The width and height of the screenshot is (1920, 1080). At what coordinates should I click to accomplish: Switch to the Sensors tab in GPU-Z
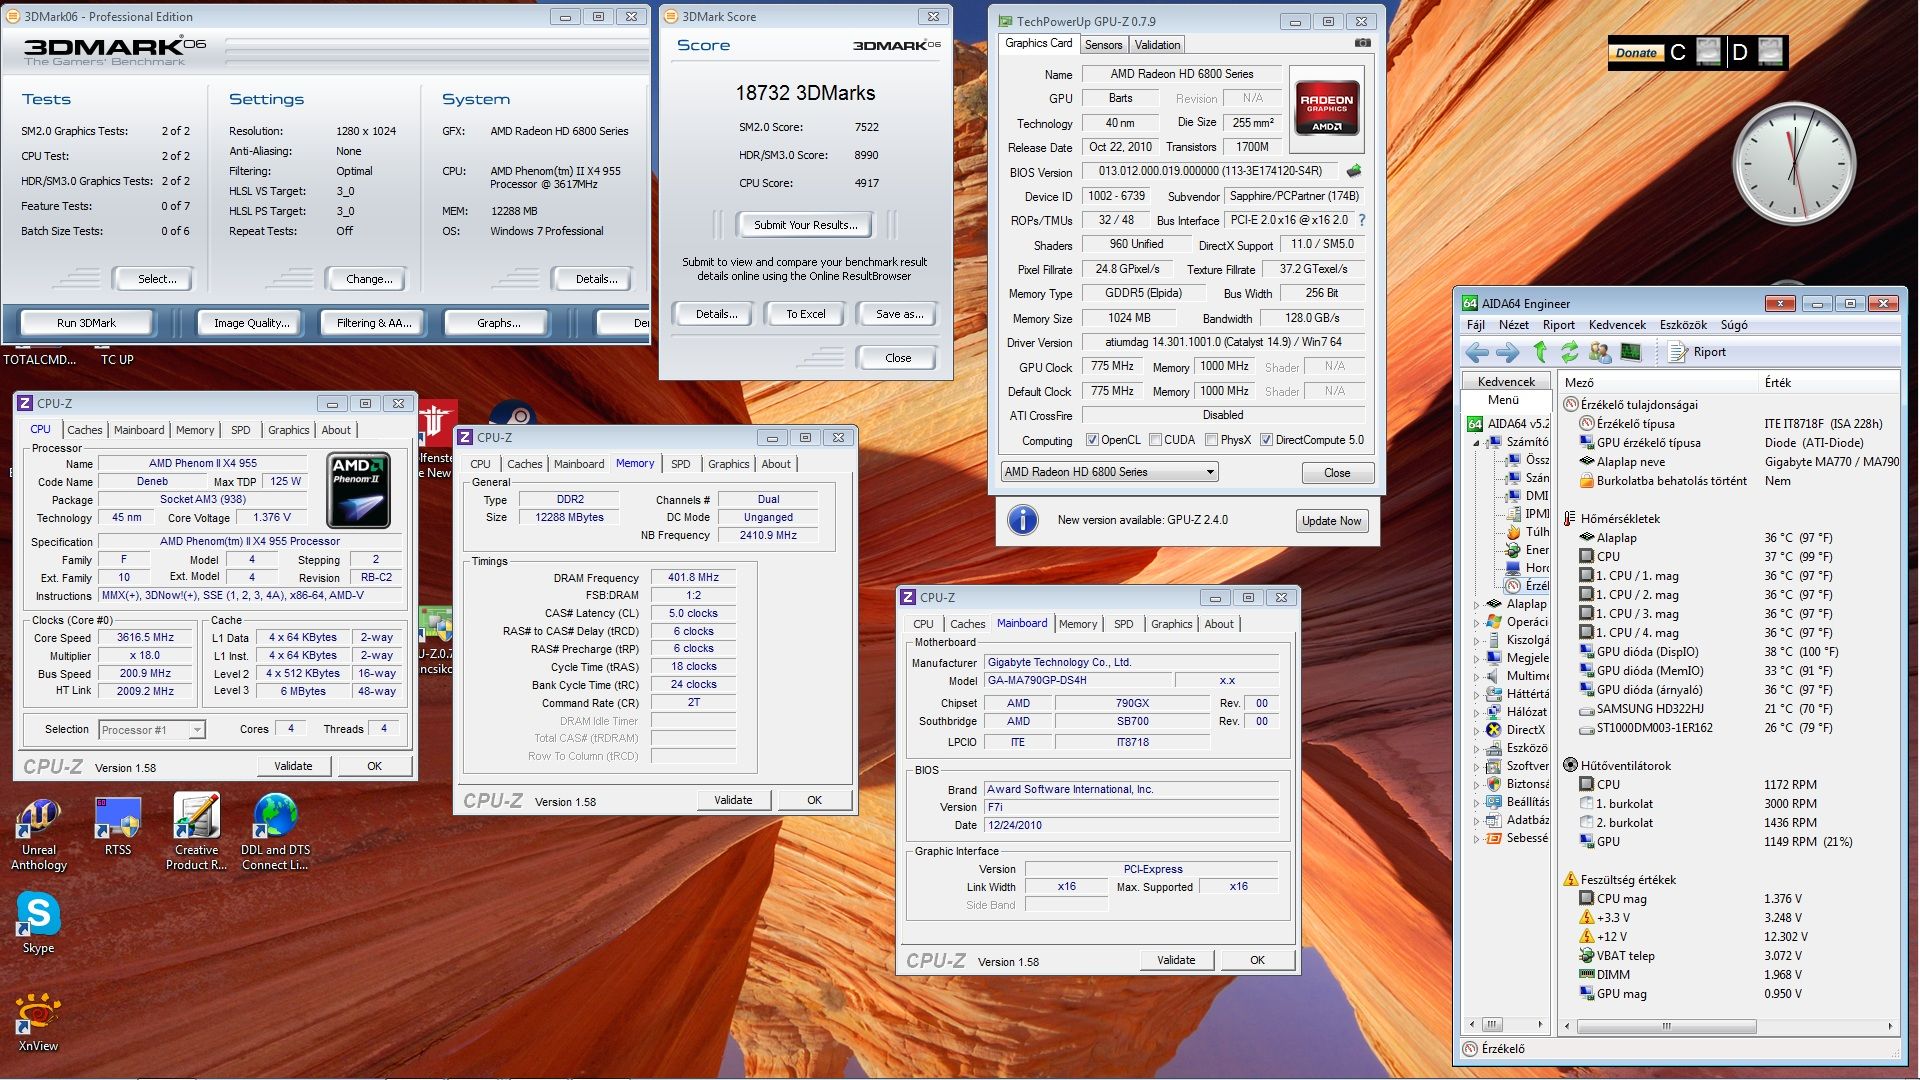(x=1103, y=45)
